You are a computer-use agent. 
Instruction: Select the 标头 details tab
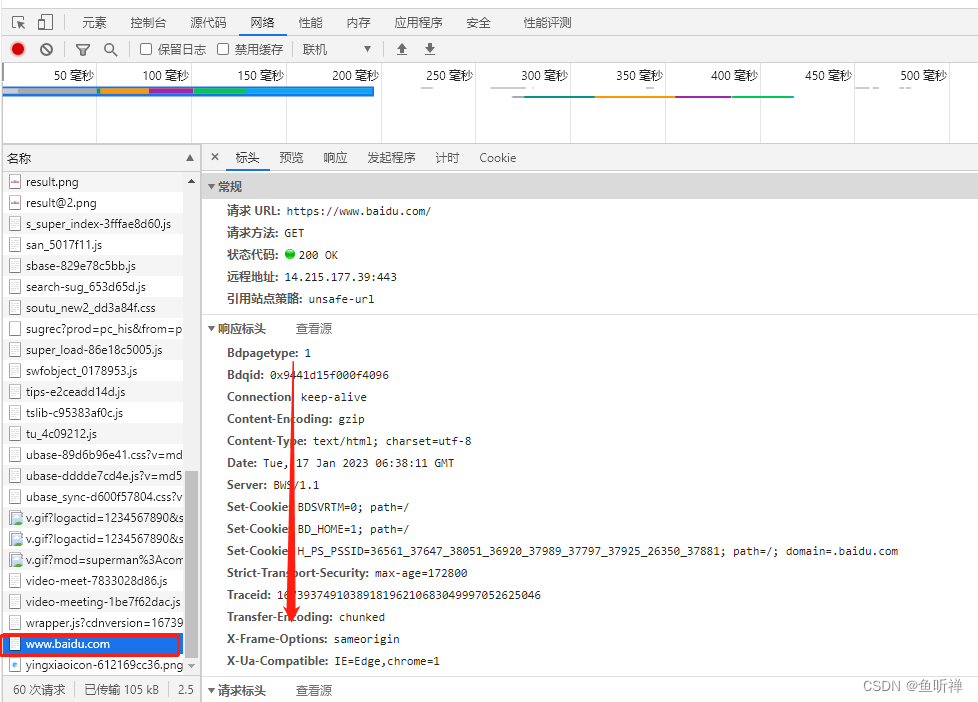pos(247,158)
